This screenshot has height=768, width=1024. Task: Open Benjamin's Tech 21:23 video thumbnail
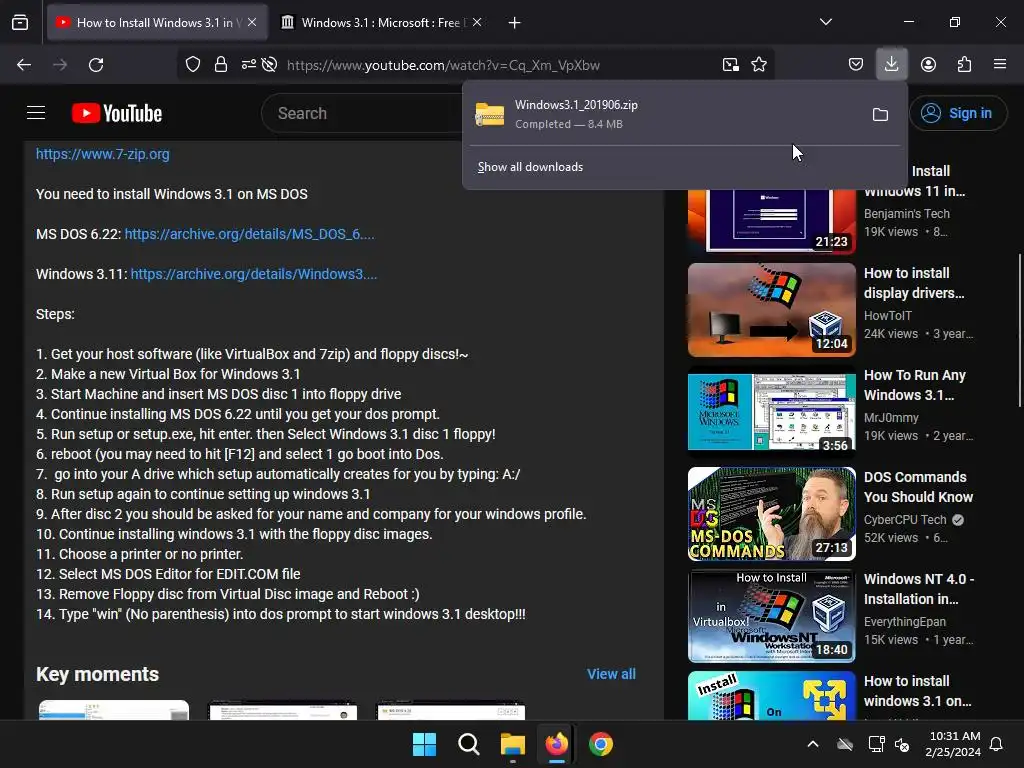[772, 221]
